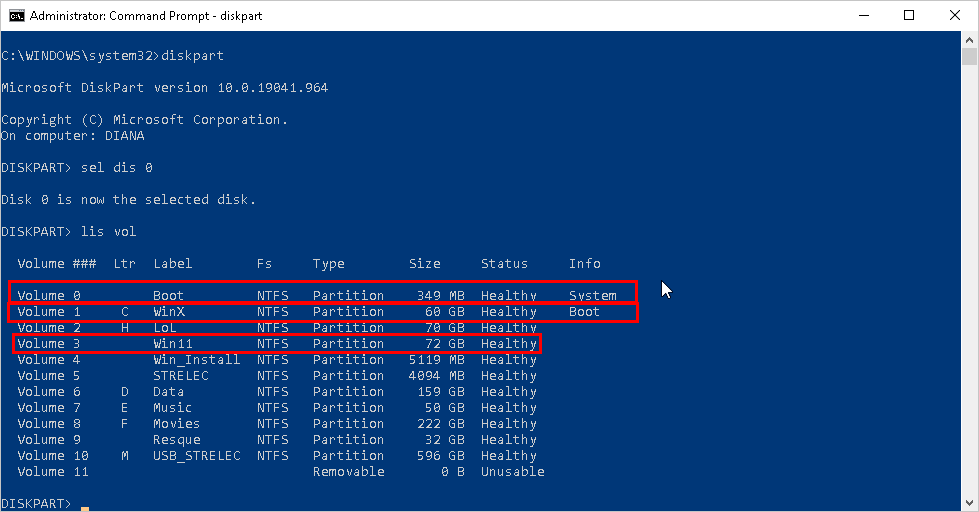Viewport: 979px width, 512px height.
Task: Click drive letter 'E' of Music volume
Action: [x=125, y=408]
